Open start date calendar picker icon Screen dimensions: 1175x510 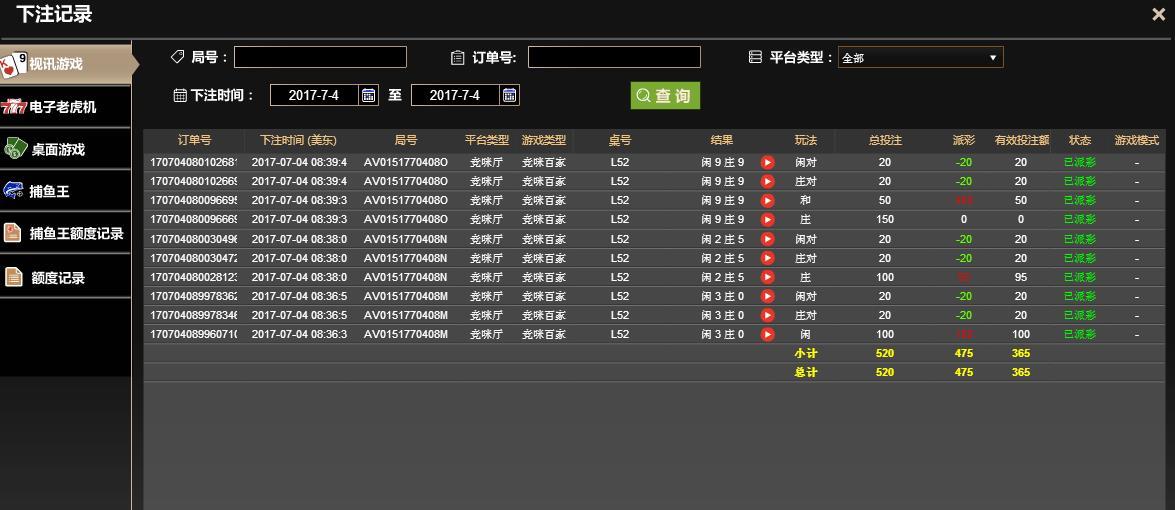369,95
